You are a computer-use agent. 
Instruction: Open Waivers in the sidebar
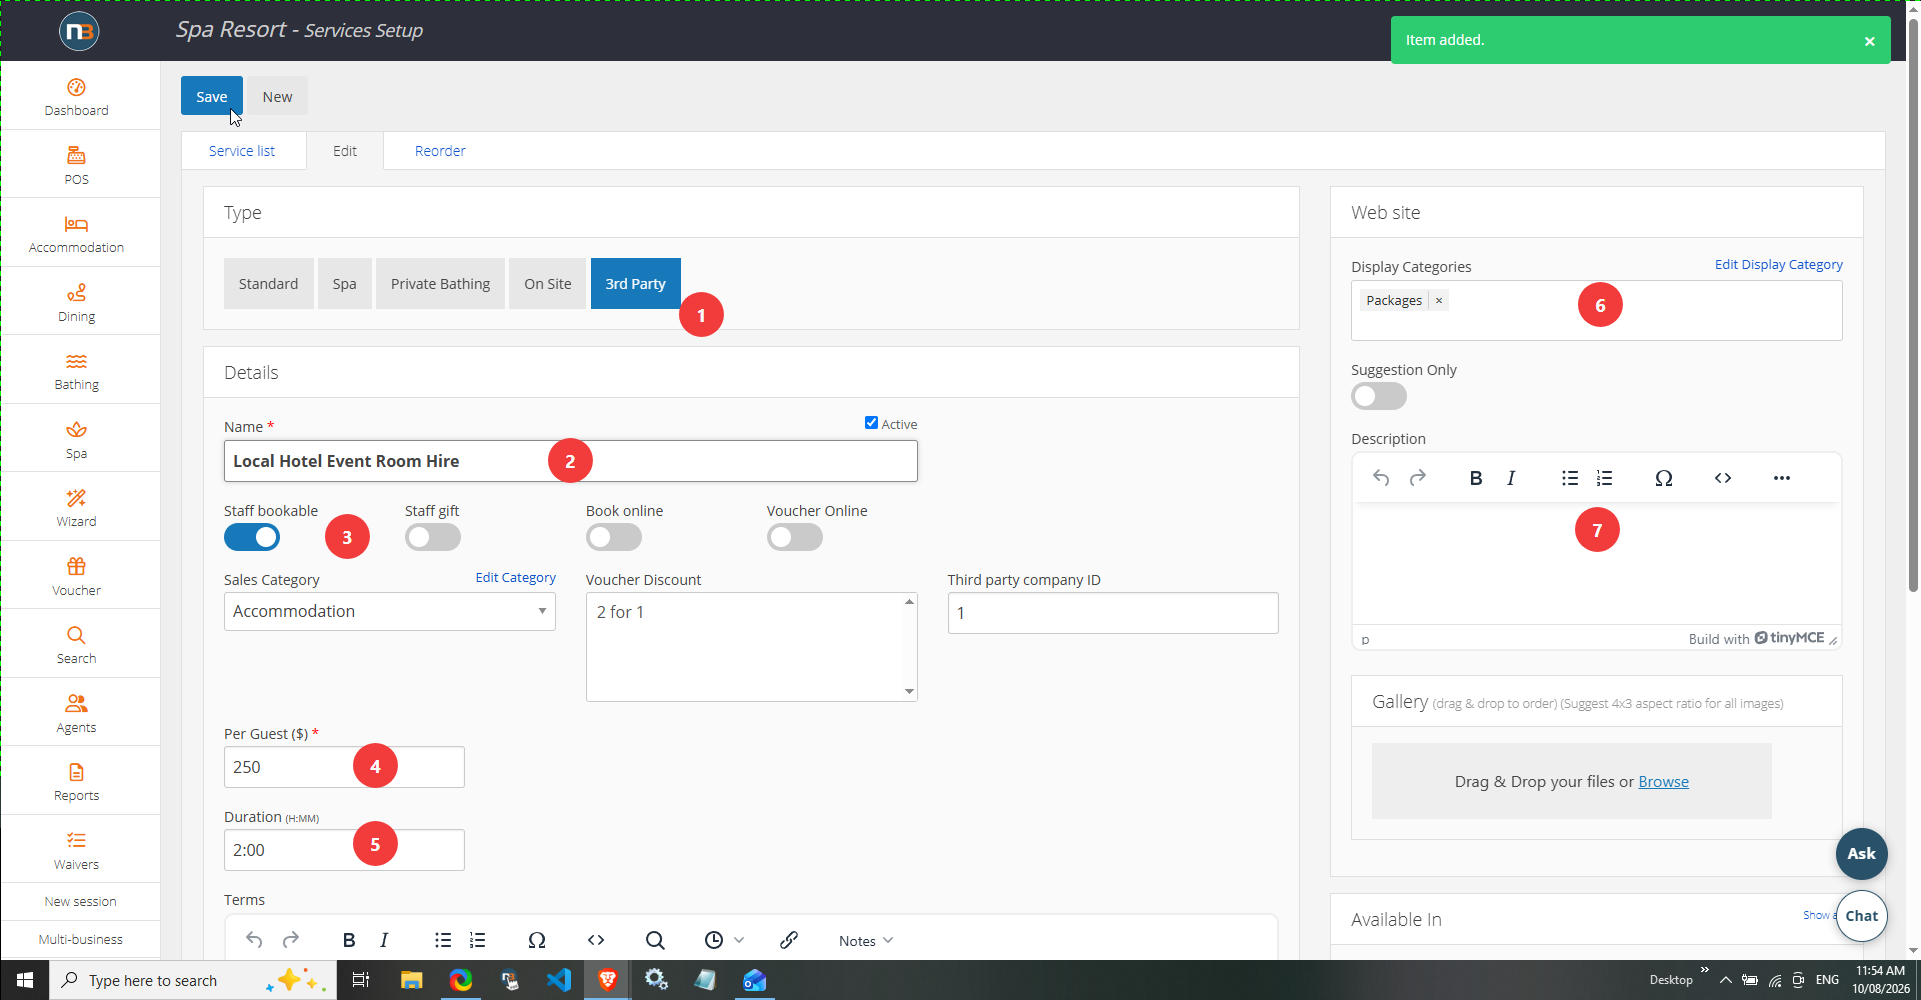point(76,851)
